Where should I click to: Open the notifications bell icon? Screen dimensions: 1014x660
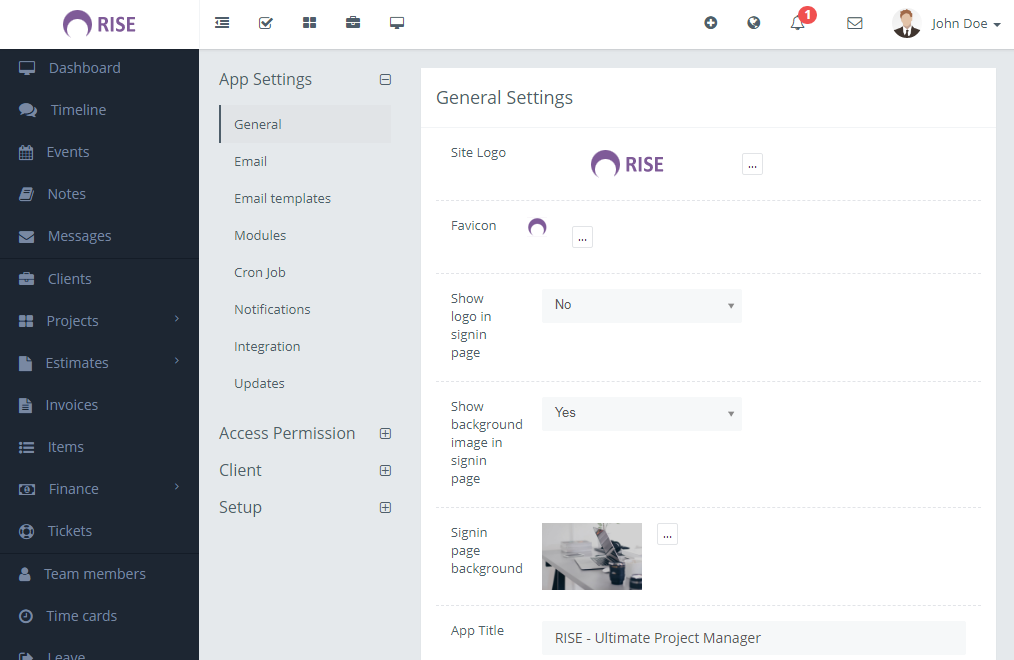(798, 23)
